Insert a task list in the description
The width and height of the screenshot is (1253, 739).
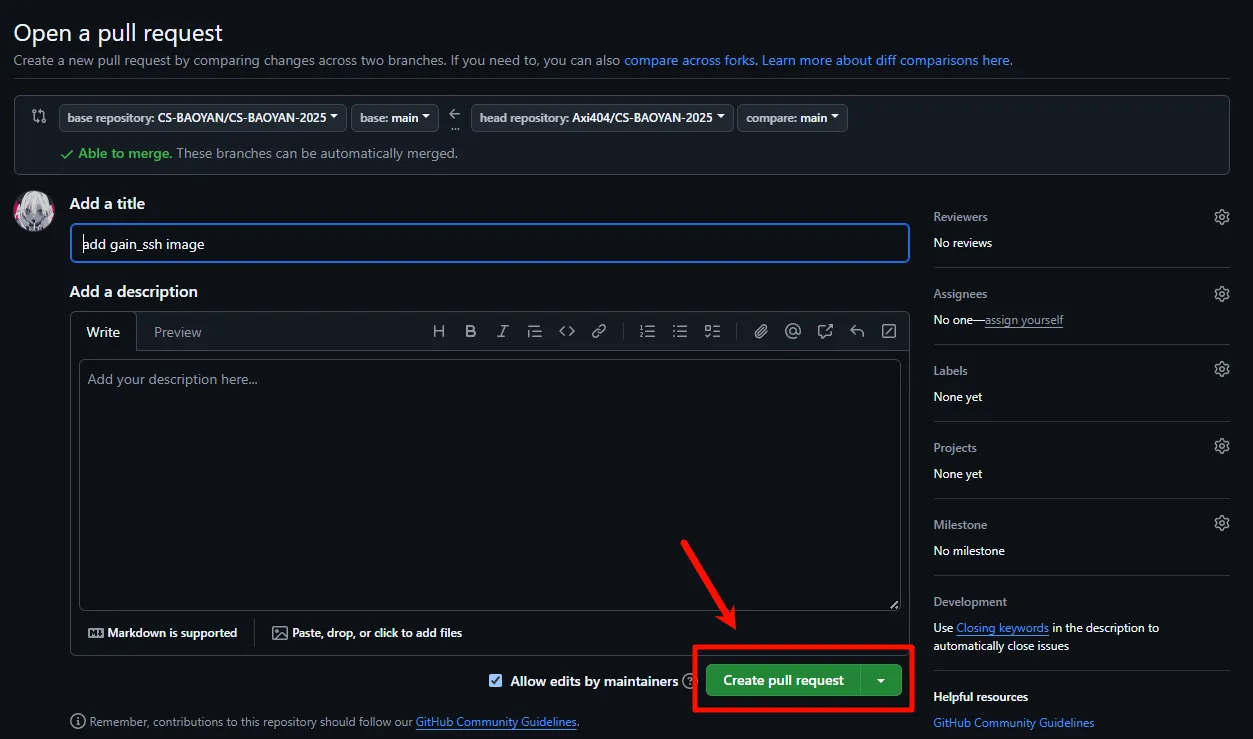click(712, 332)
